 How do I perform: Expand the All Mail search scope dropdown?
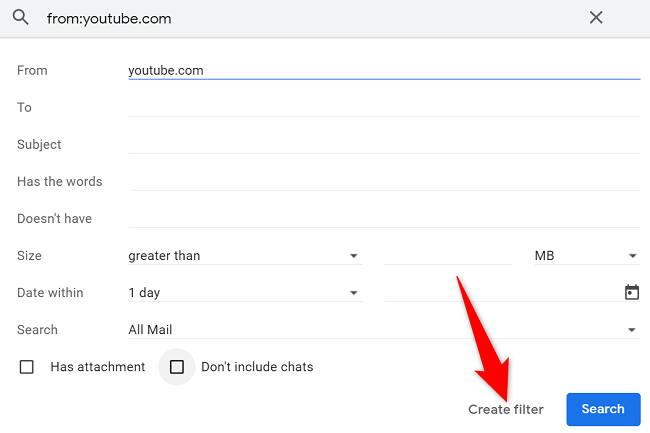pos(383,330)
